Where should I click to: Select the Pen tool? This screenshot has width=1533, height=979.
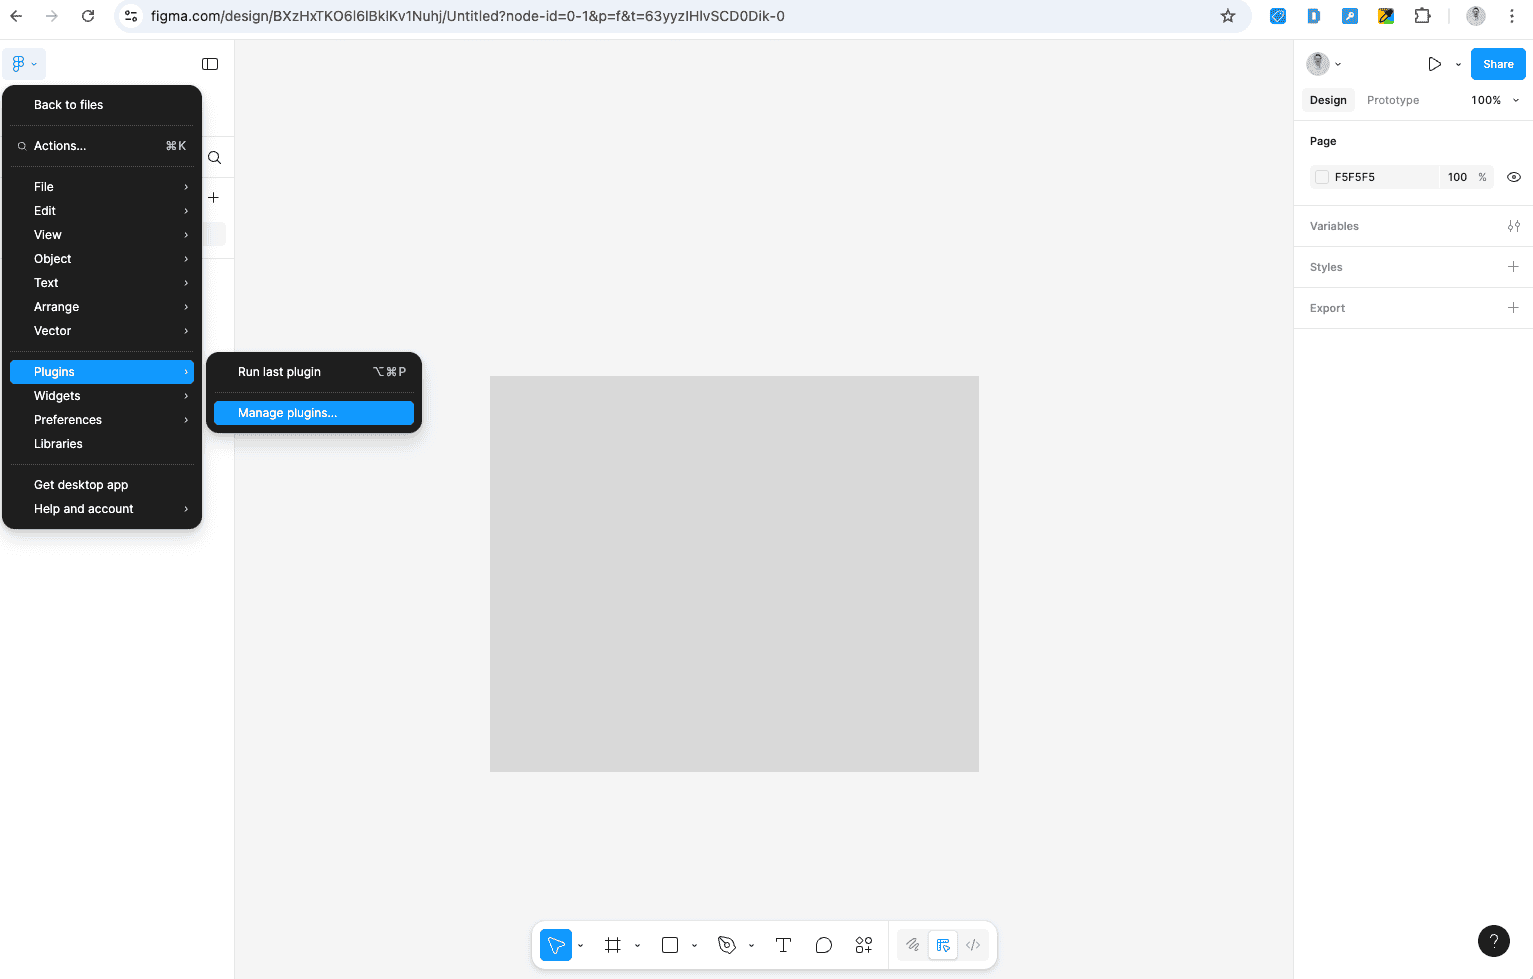pyautogui.click(x=725, y=944)
